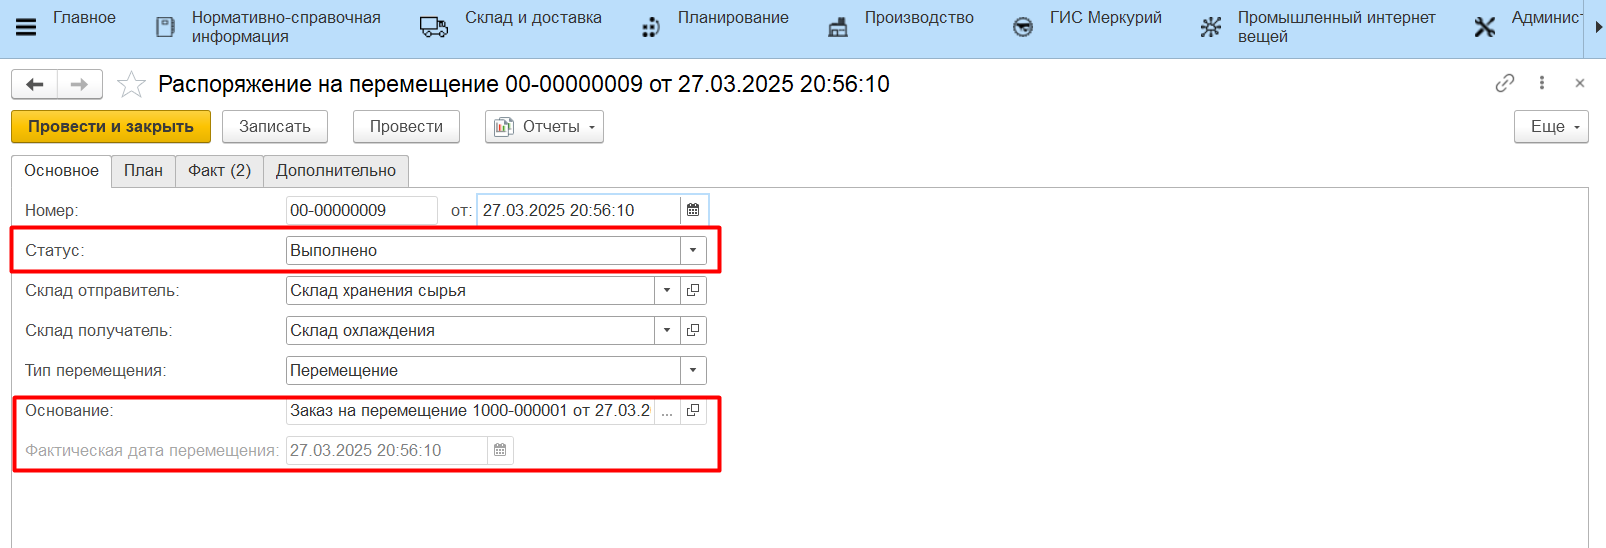
Task: Click the forward navigation arrow
Action: (80, 85)
